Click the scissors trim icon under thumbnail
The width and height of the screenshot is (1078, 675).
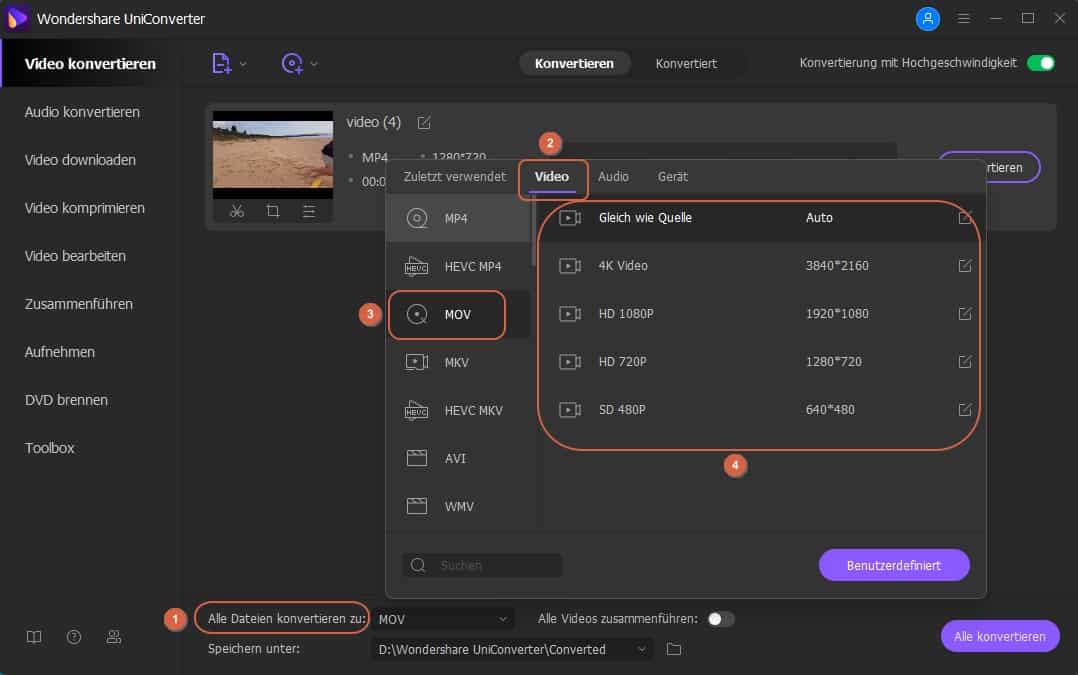(237, 211)
